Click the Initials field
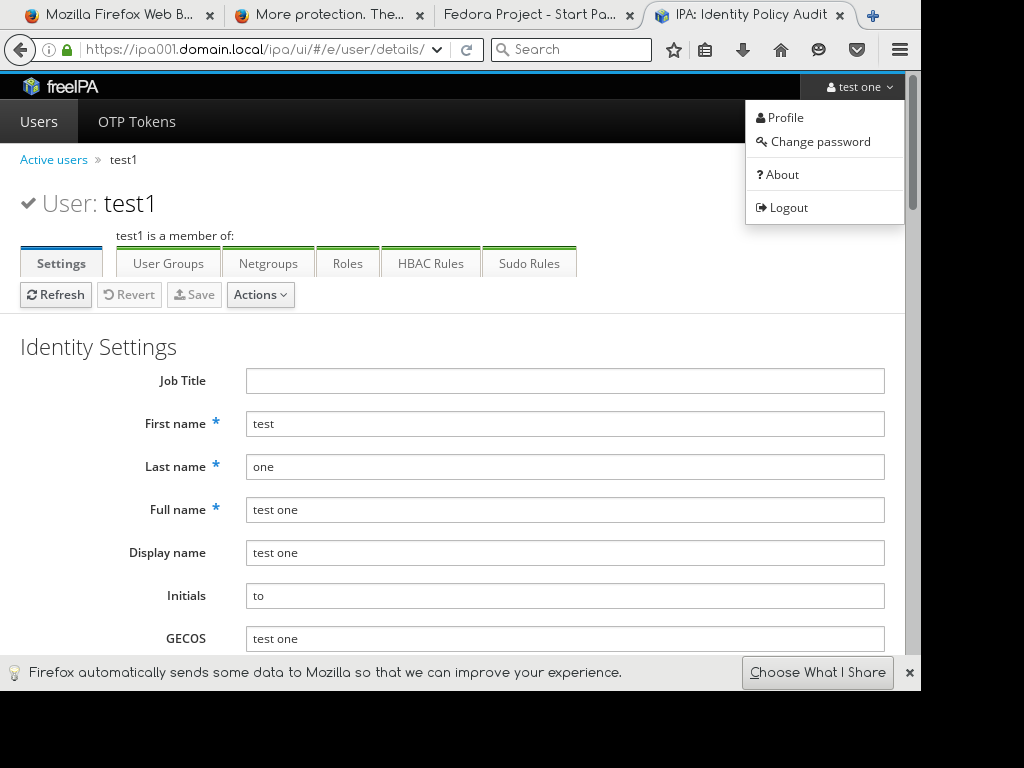Image resolution: width=1024 pixels, height=768 pixels. tap(566, 596)
